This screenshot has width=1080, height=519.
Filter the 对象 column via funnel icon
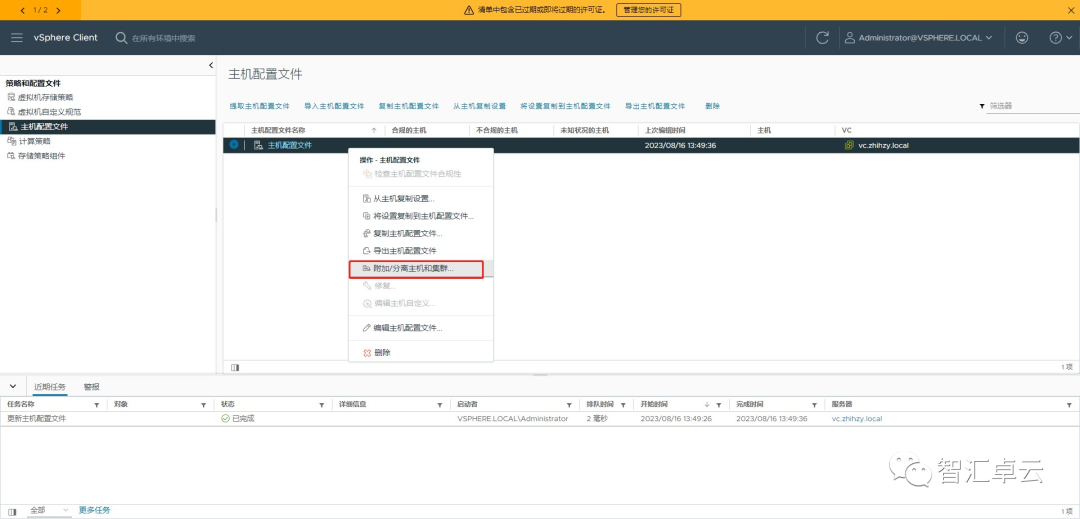(x=203, y=405)
